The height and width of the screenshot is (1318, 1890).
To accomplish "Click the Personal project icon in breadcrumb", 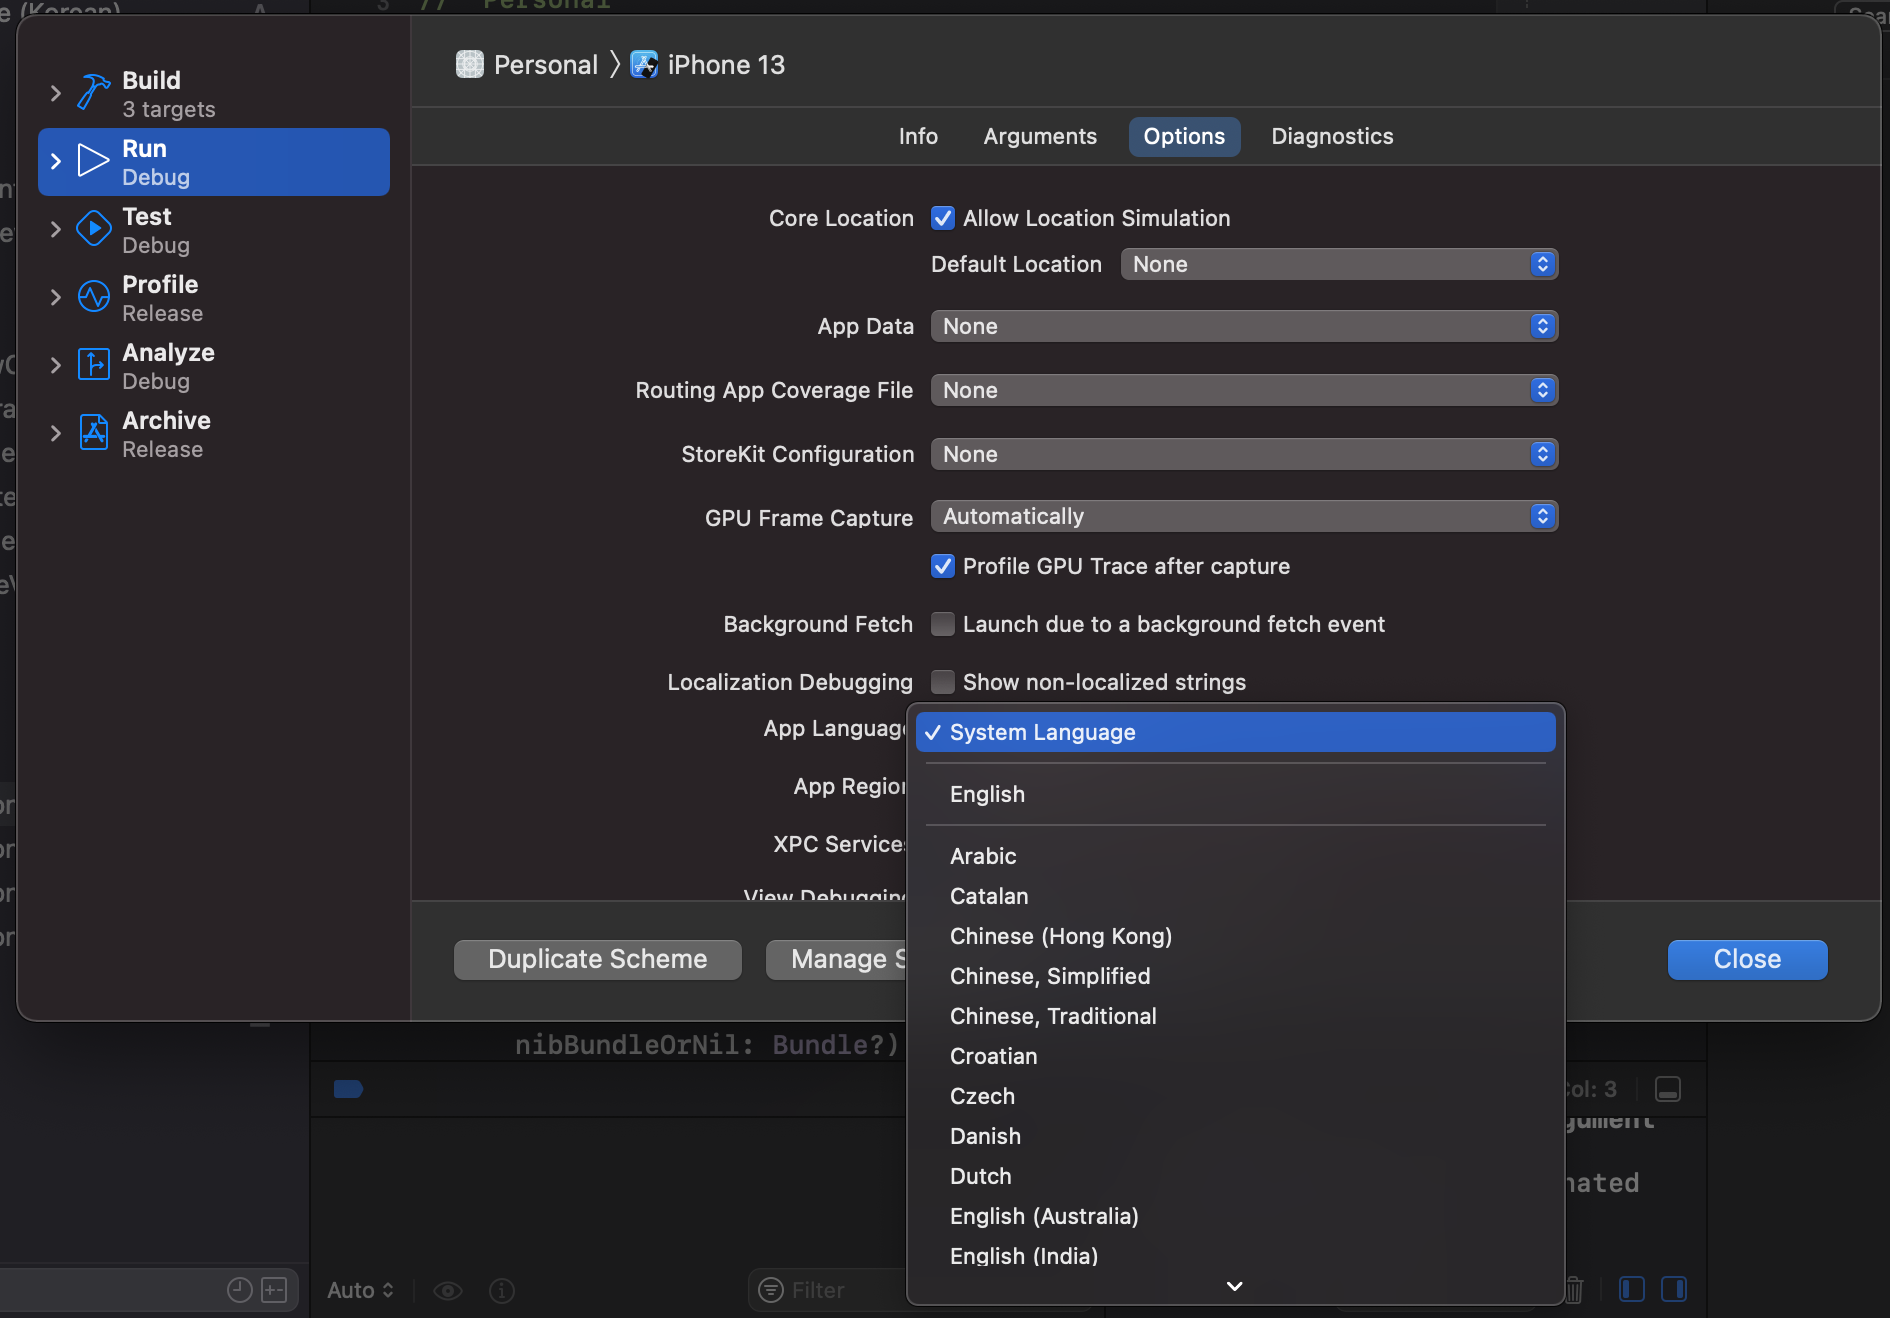I will tap(469, 64).
